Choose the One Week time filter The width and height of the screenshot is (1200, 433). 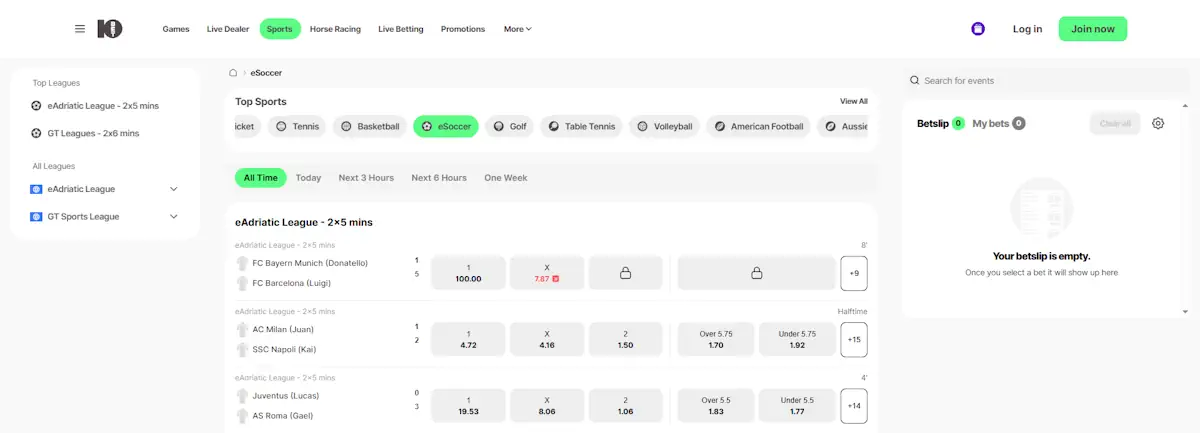pyautogui.click(x=505, y=178)
